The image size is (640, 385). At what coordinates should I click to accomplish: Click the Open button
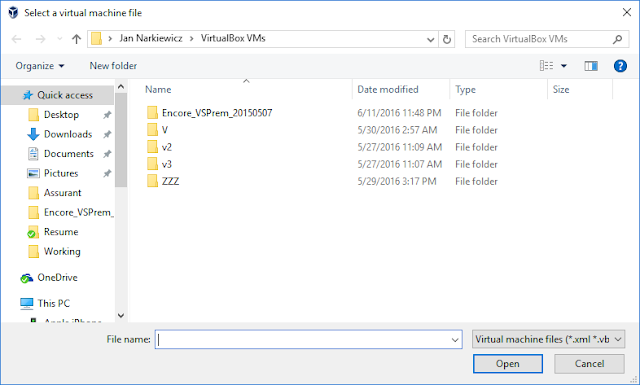pyautogui.click(x=508, y=364)
